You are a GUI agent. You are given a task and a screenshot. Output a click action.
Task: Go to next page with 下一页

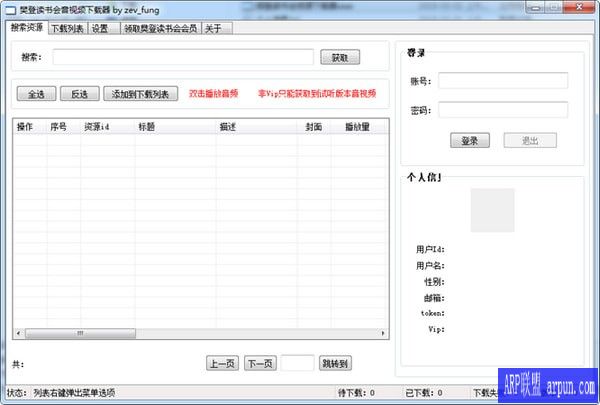pos(260,363)
